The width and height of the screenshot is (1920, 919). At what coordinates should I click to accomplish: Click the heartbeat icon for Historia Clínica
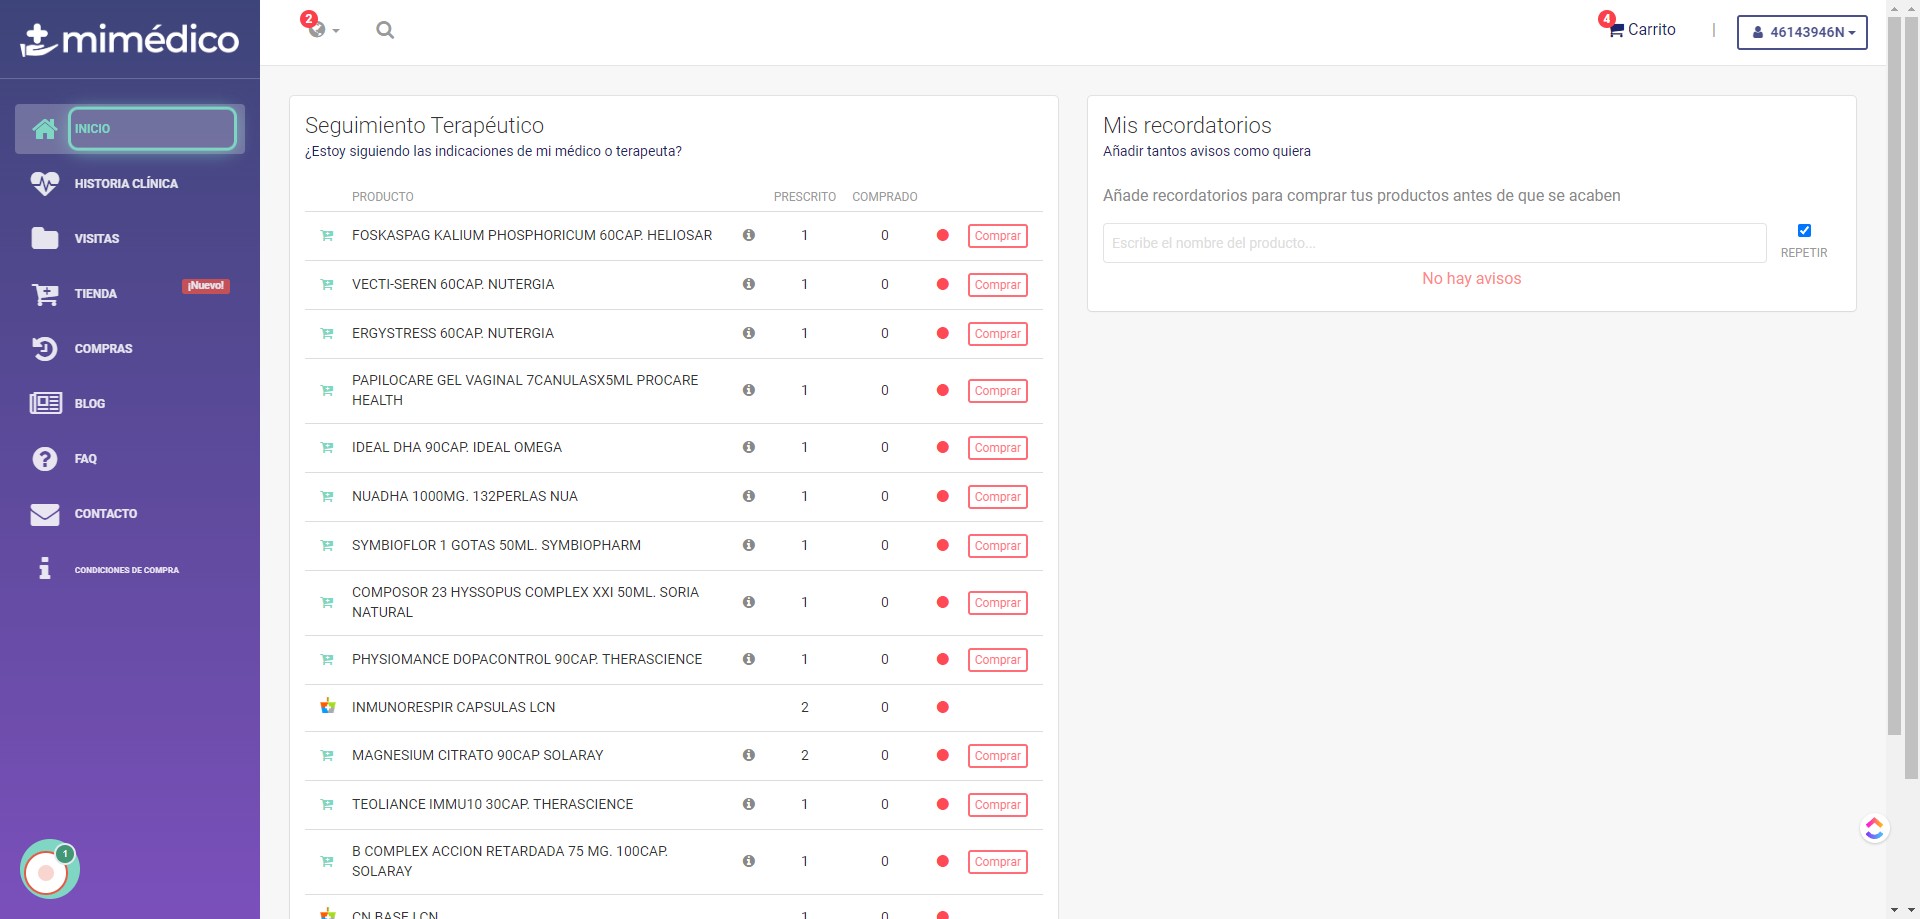[44, 184]
